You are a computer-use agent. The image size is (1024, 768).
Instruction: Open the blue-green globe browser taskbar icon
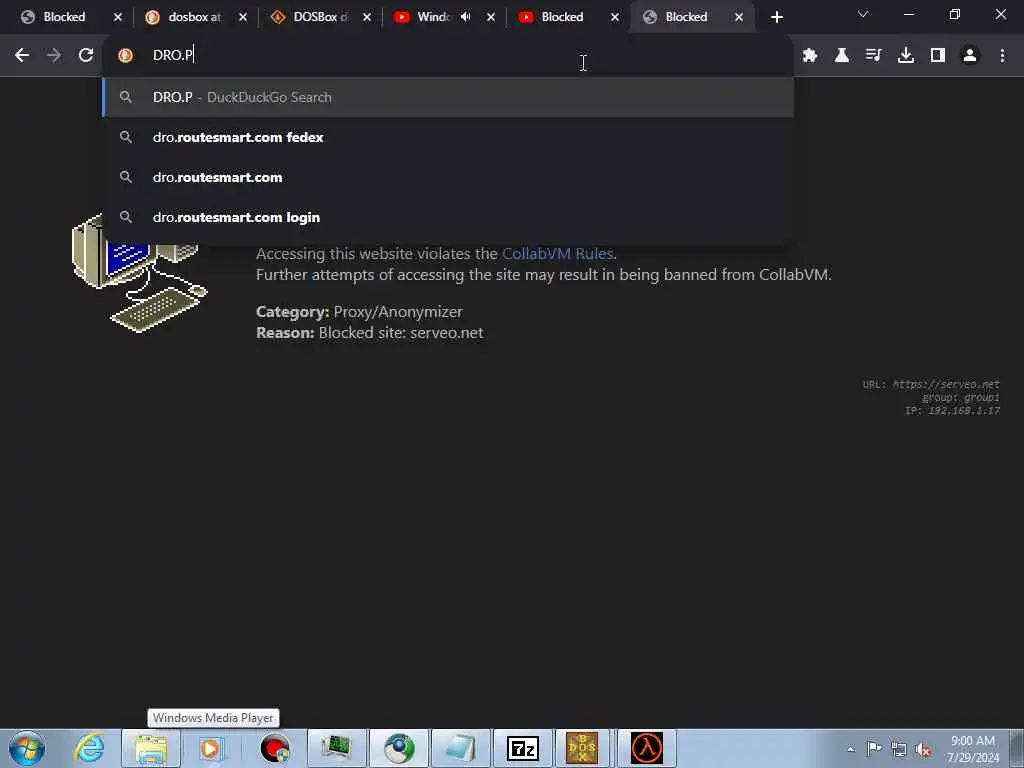[399, 748]
